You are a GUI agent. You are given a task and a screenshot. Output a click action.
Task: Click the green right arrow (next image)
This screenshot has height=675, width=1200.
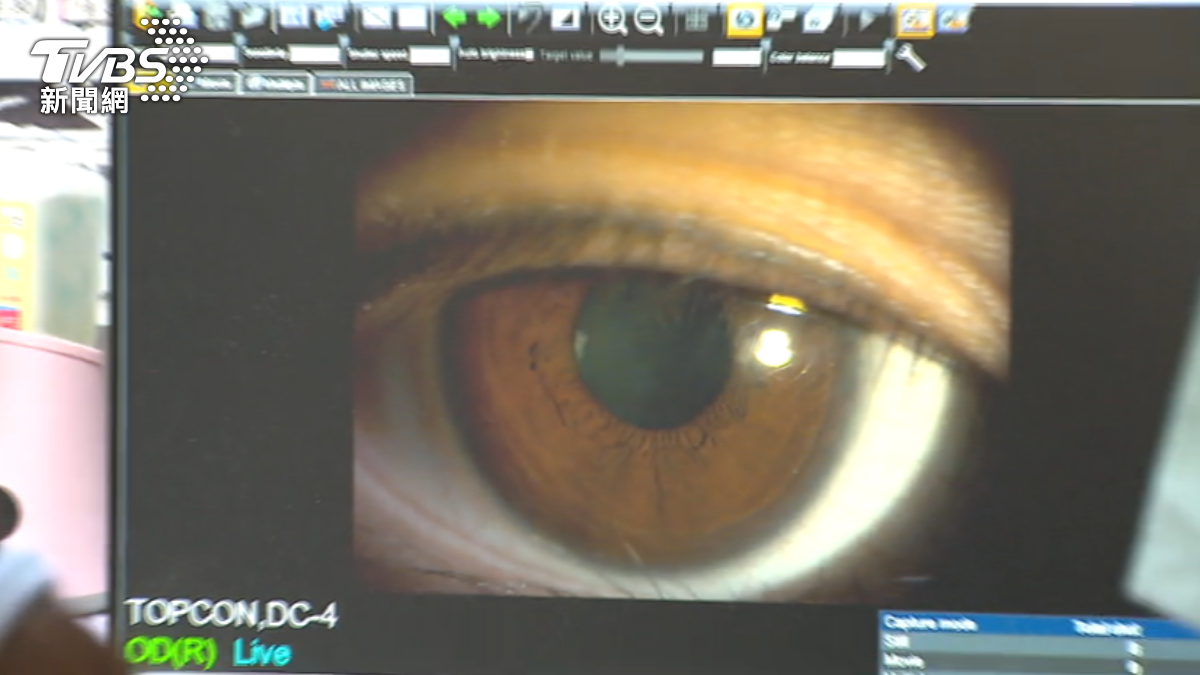489,18
